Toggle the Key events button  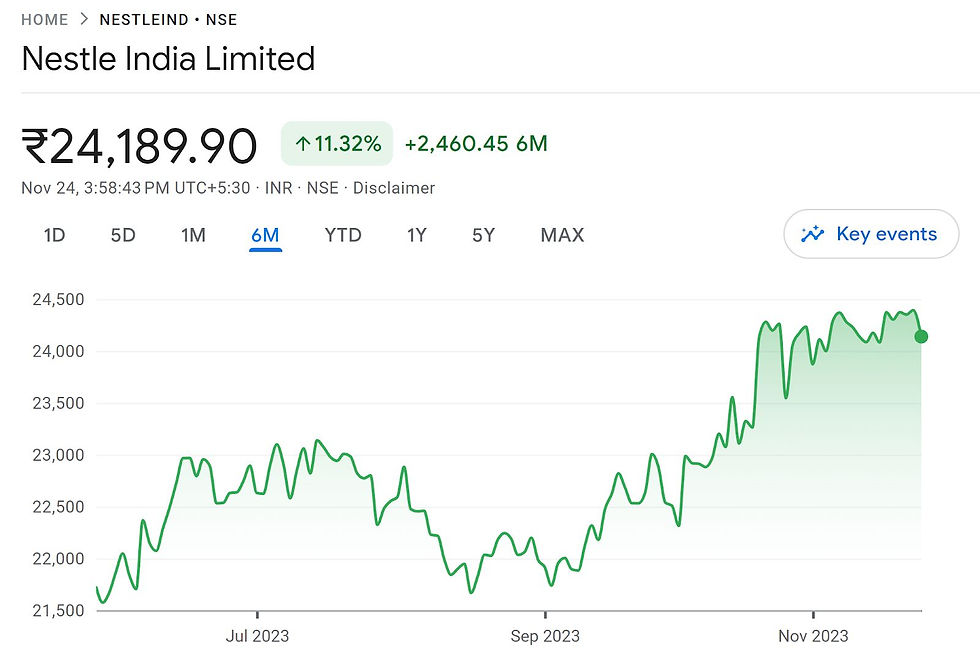coord(871,235)
